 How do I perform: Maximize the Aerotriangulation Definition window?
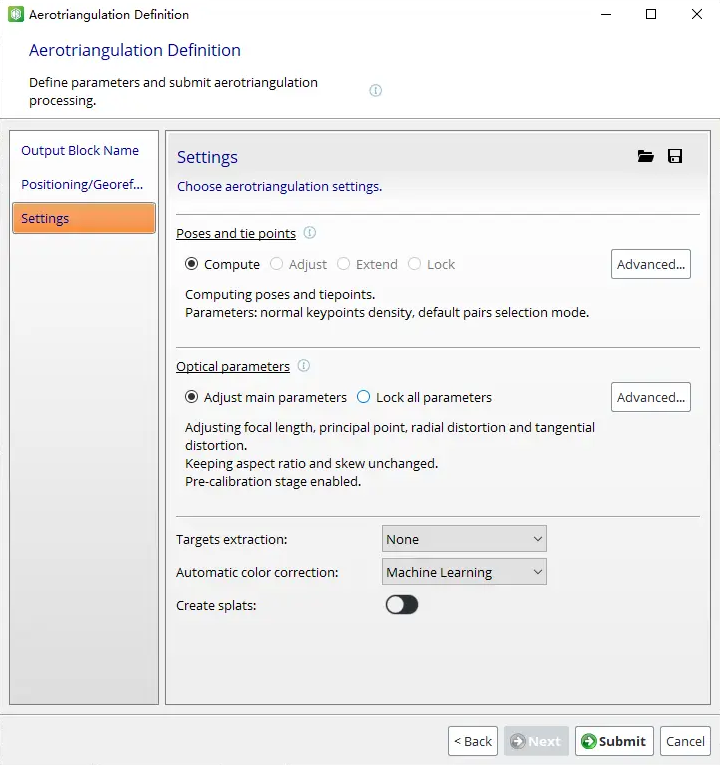(x=651, y=14)
